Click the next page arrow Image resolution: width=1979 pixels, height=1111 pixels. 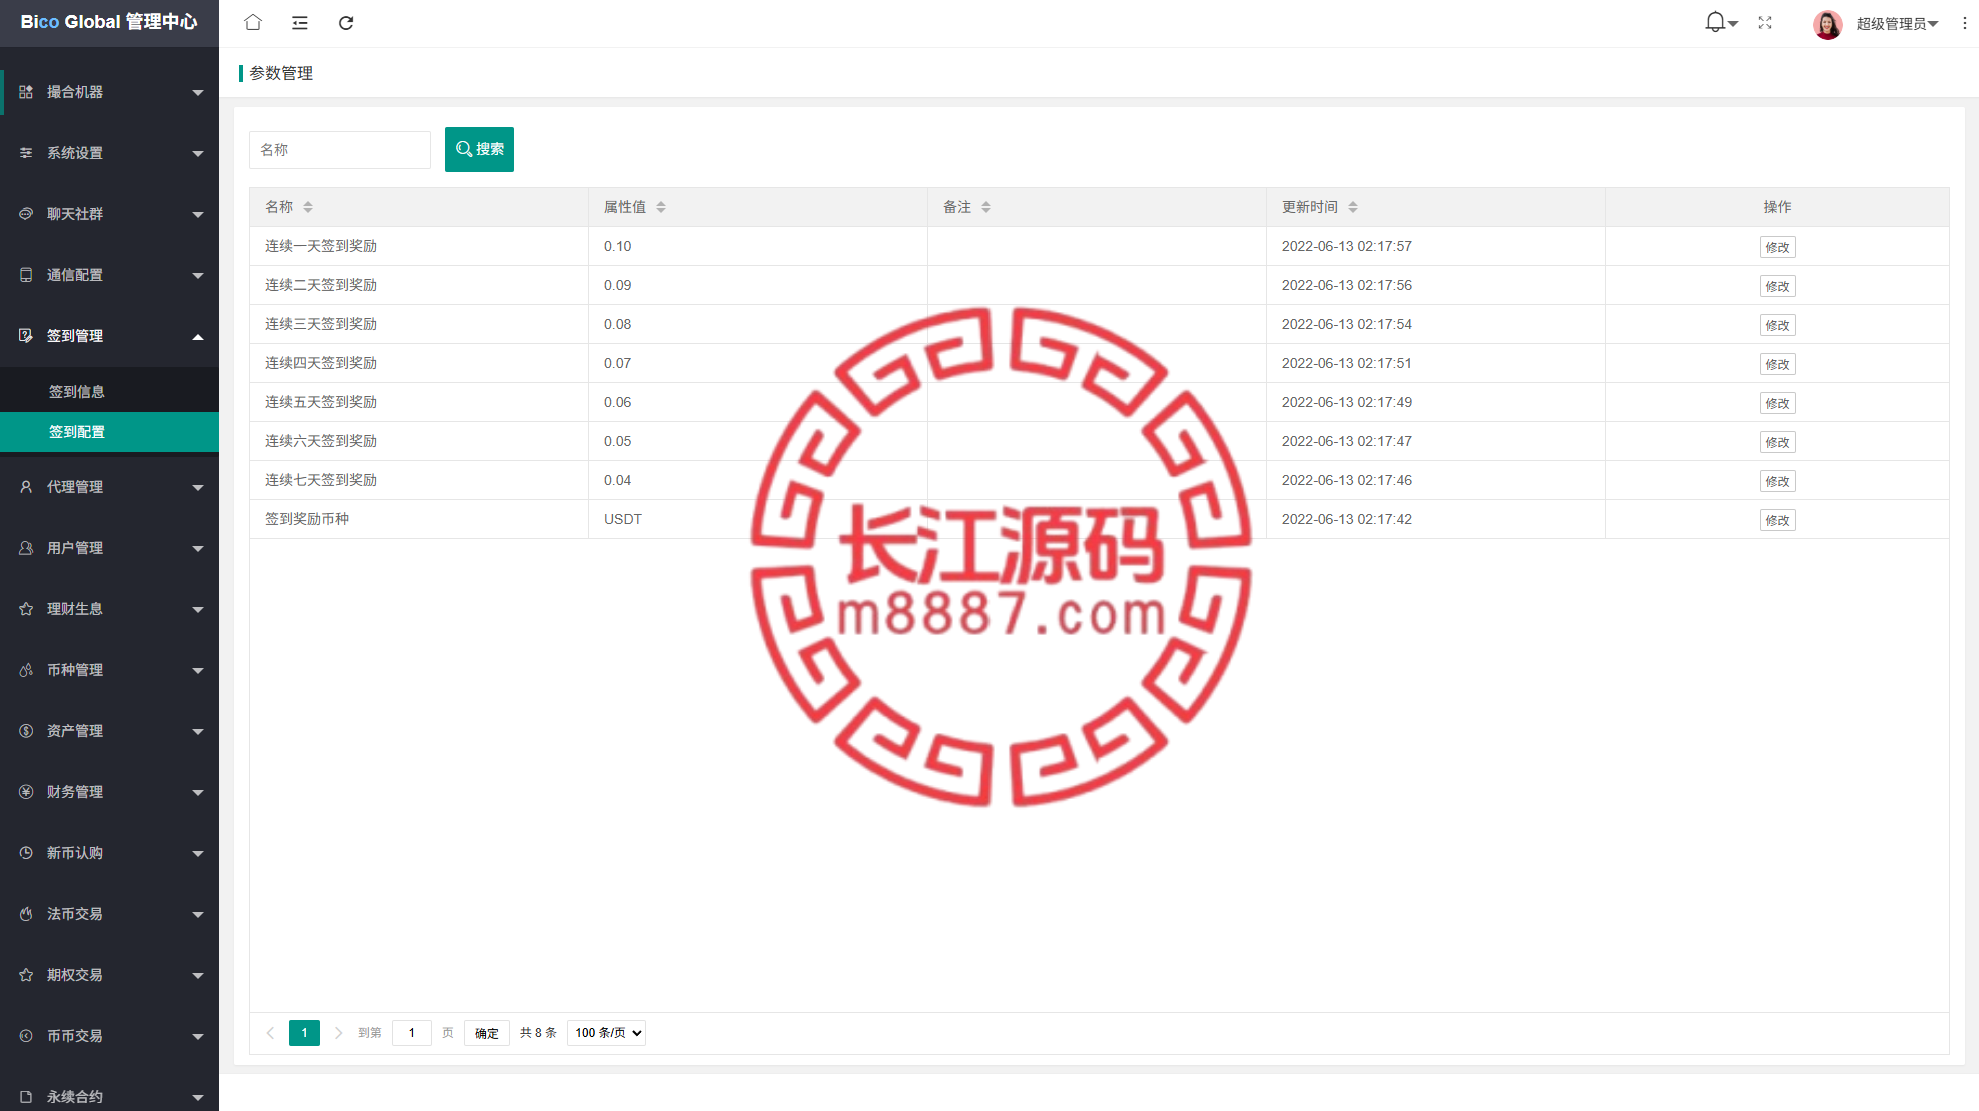click(338, 1033)
